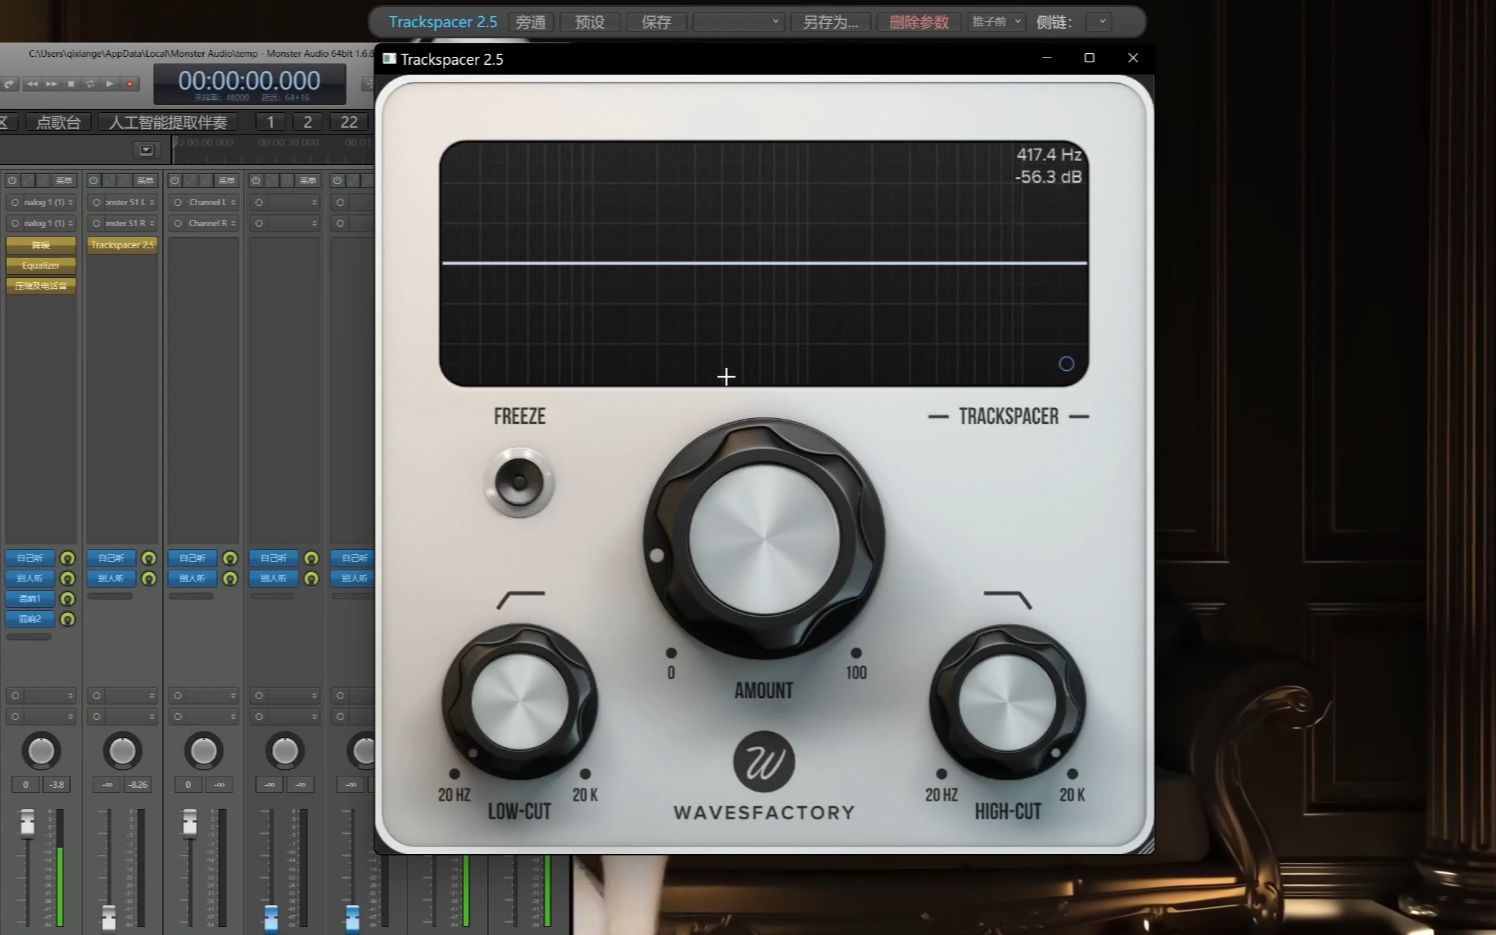Open the 推子前 dropdown
The width and height of the screenshot is (1496, 935).
pyautogui.click(x=996, y=21)
